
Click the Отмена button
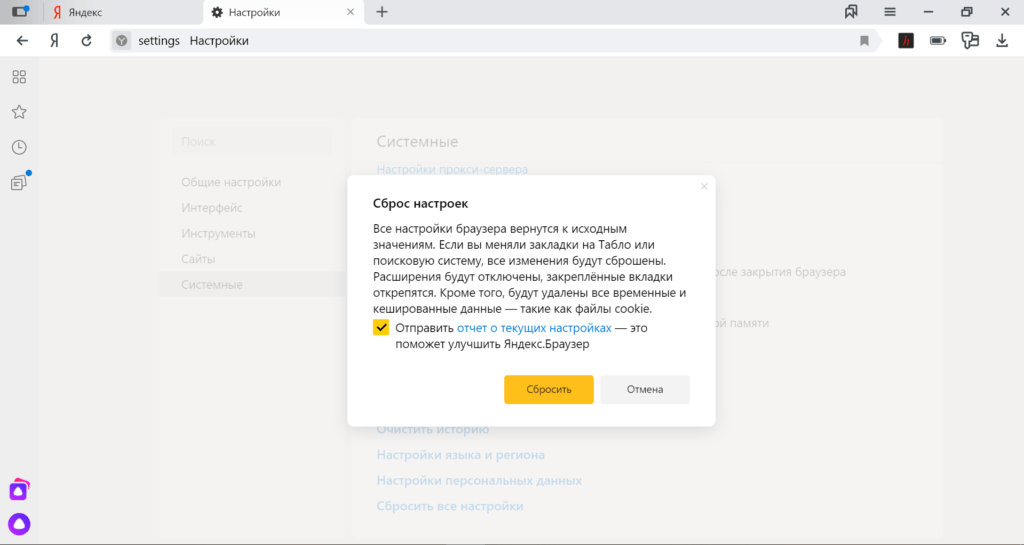(x=645, y=390)
